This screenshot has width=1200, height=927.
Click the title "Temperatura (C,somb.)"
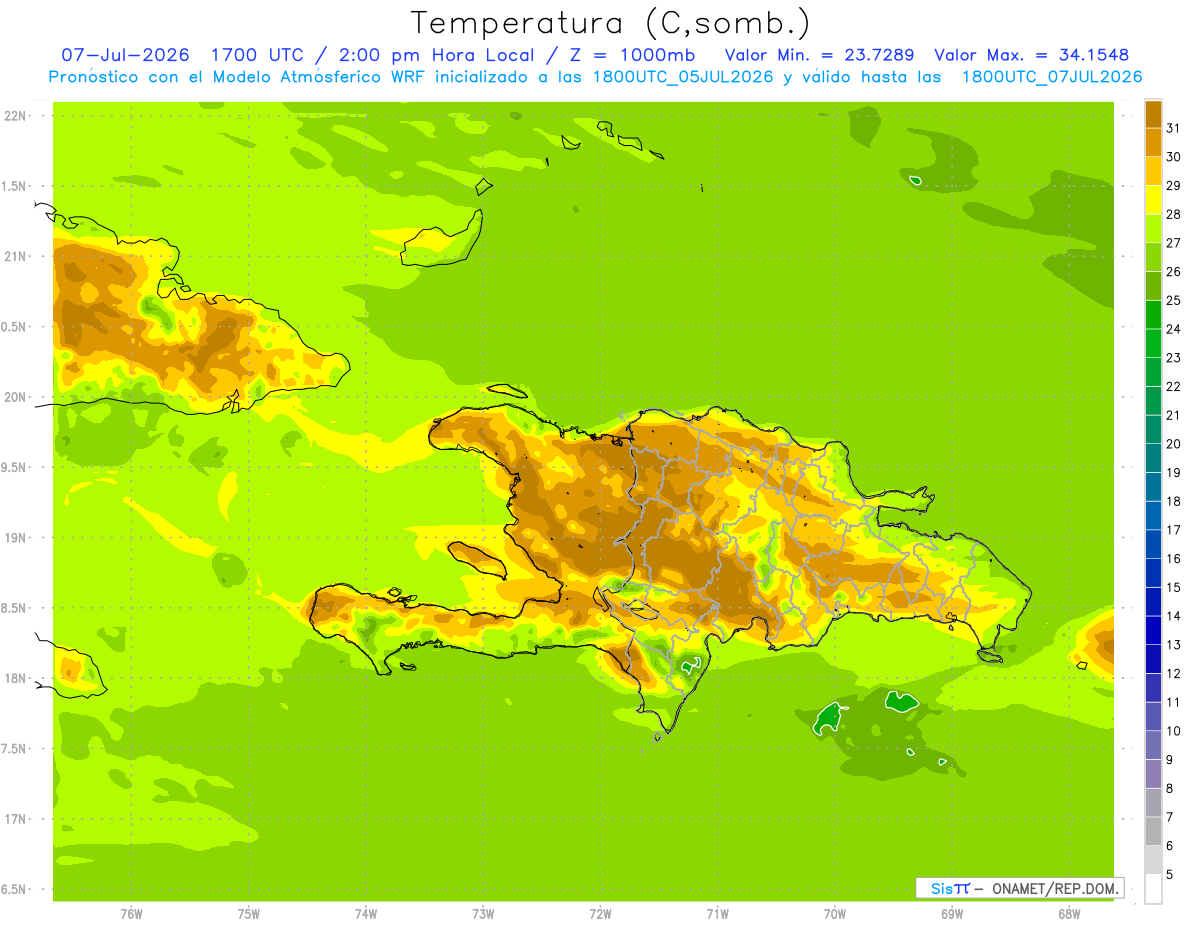click(x=610, y=23)
